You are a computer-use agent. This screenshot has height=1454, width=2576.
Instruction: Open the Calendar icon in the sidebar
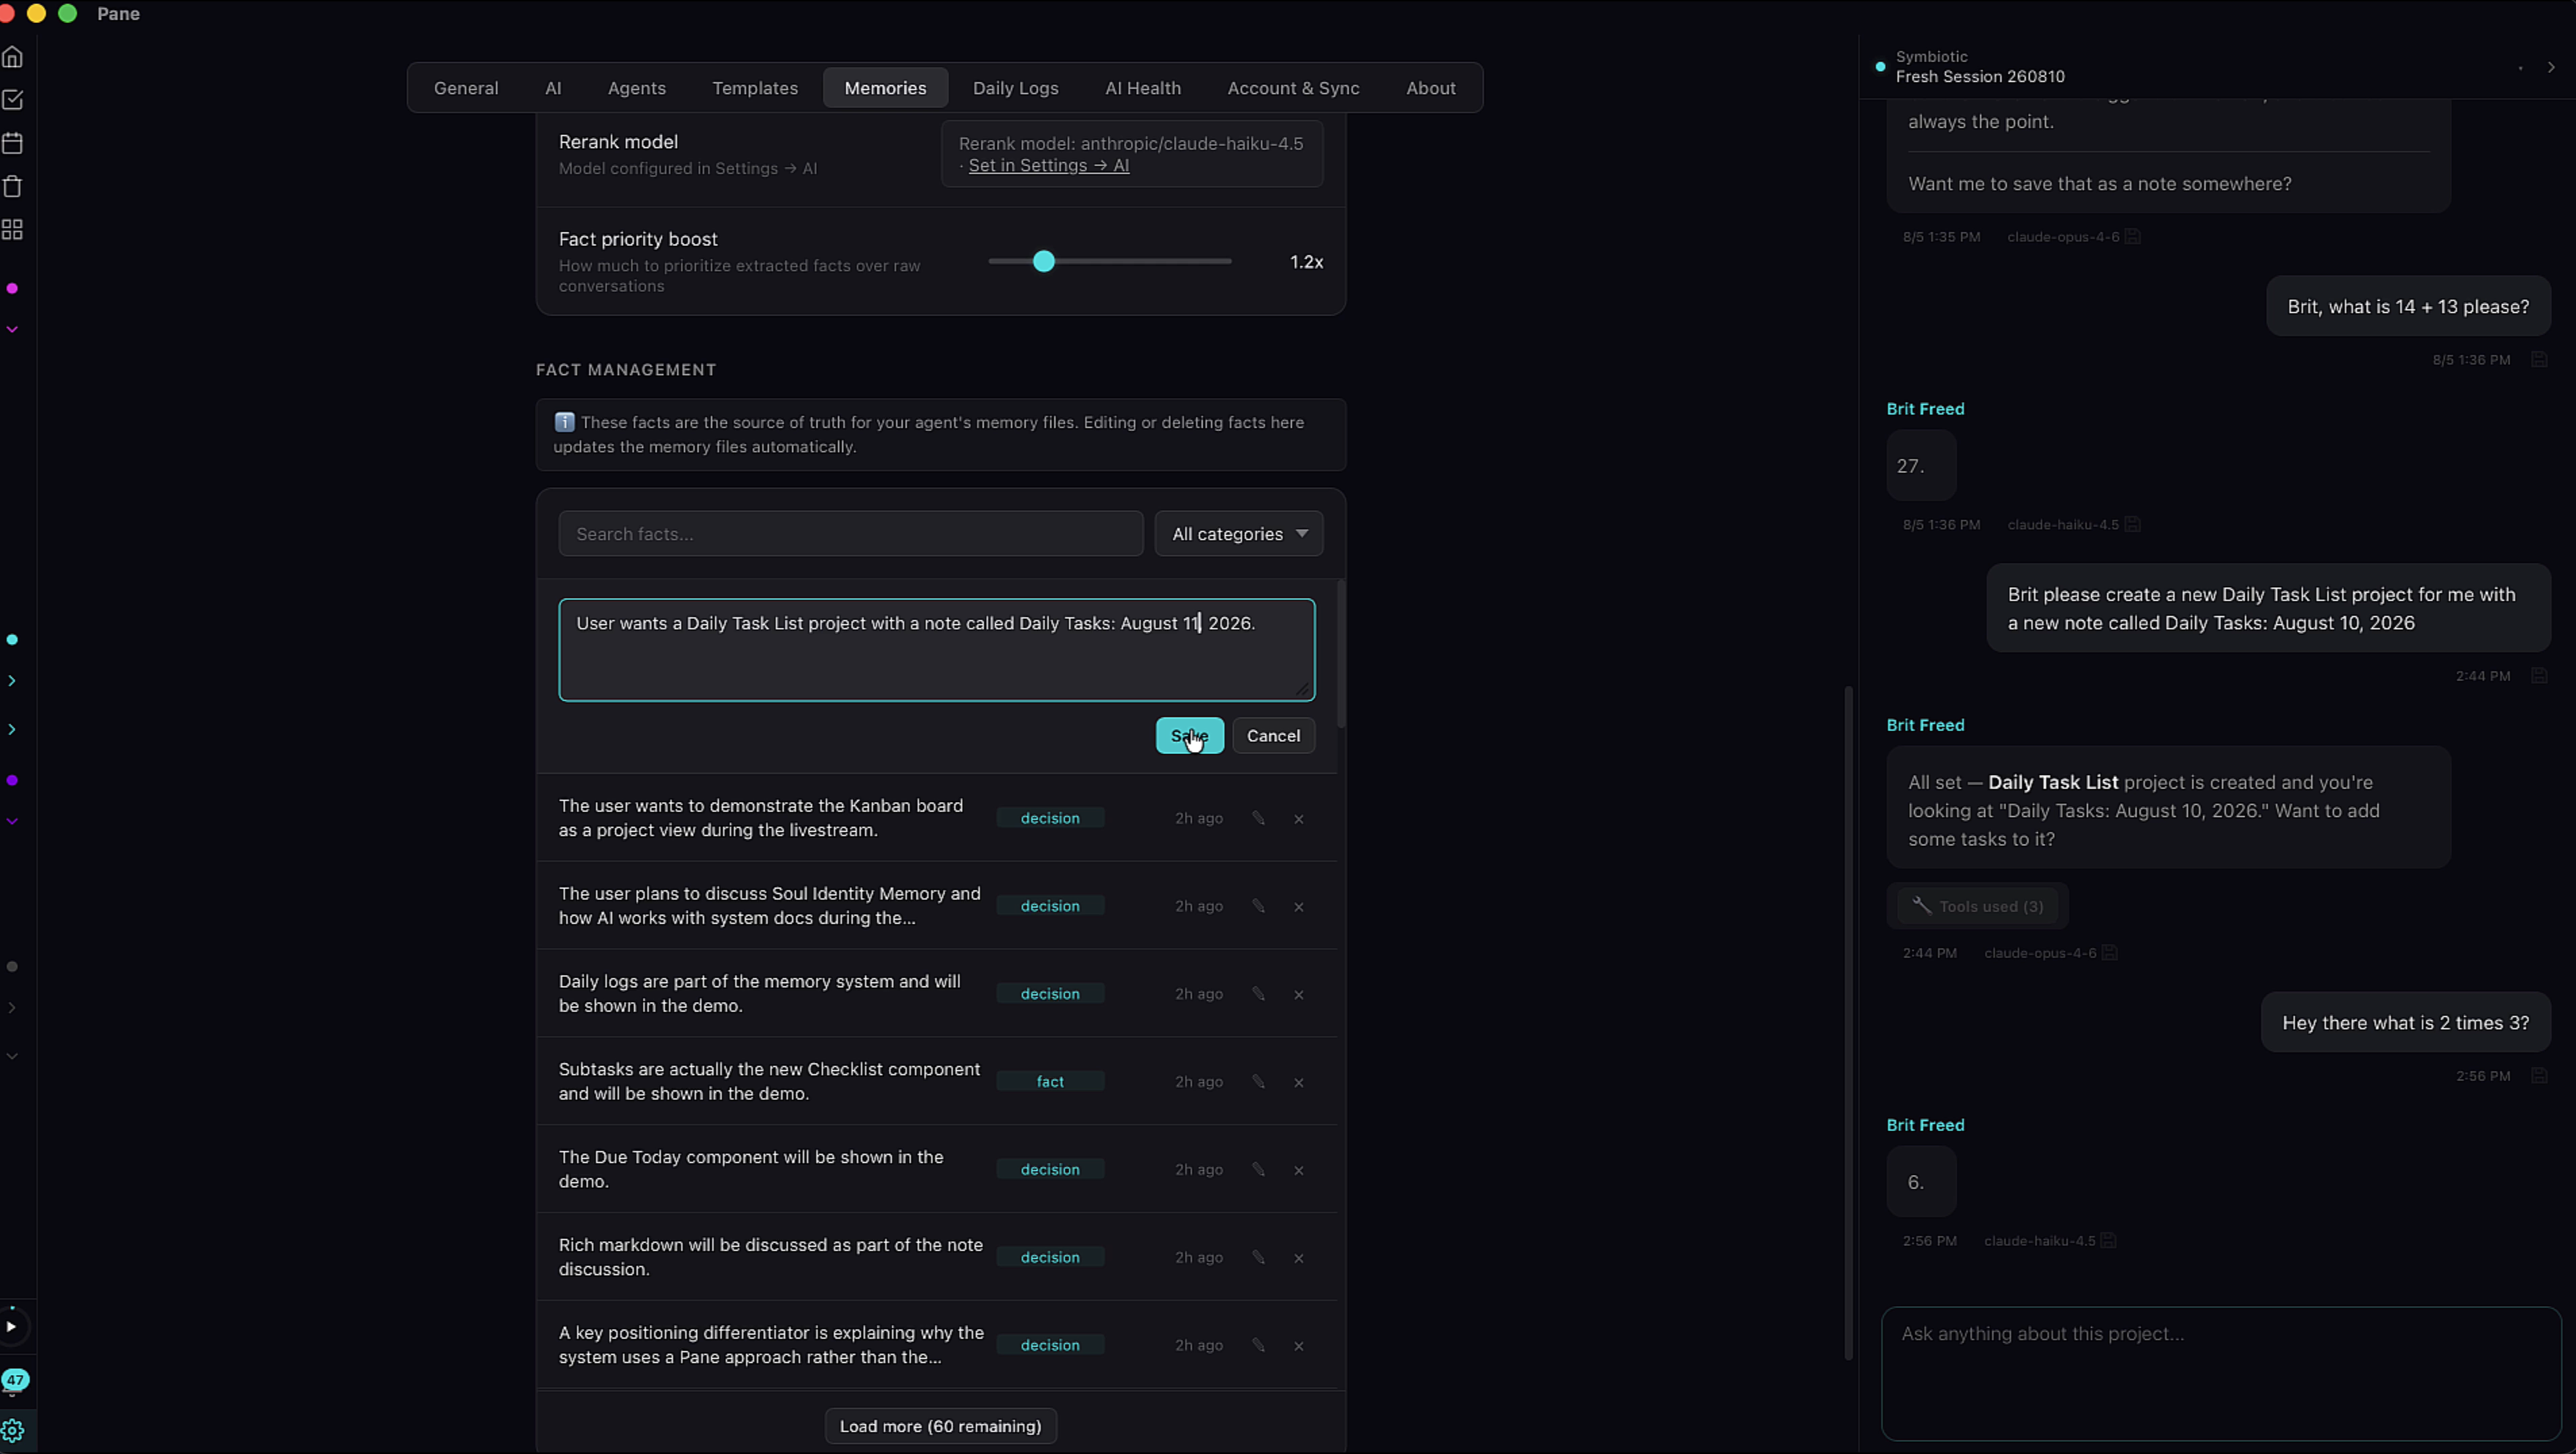(x=13, y=143)
